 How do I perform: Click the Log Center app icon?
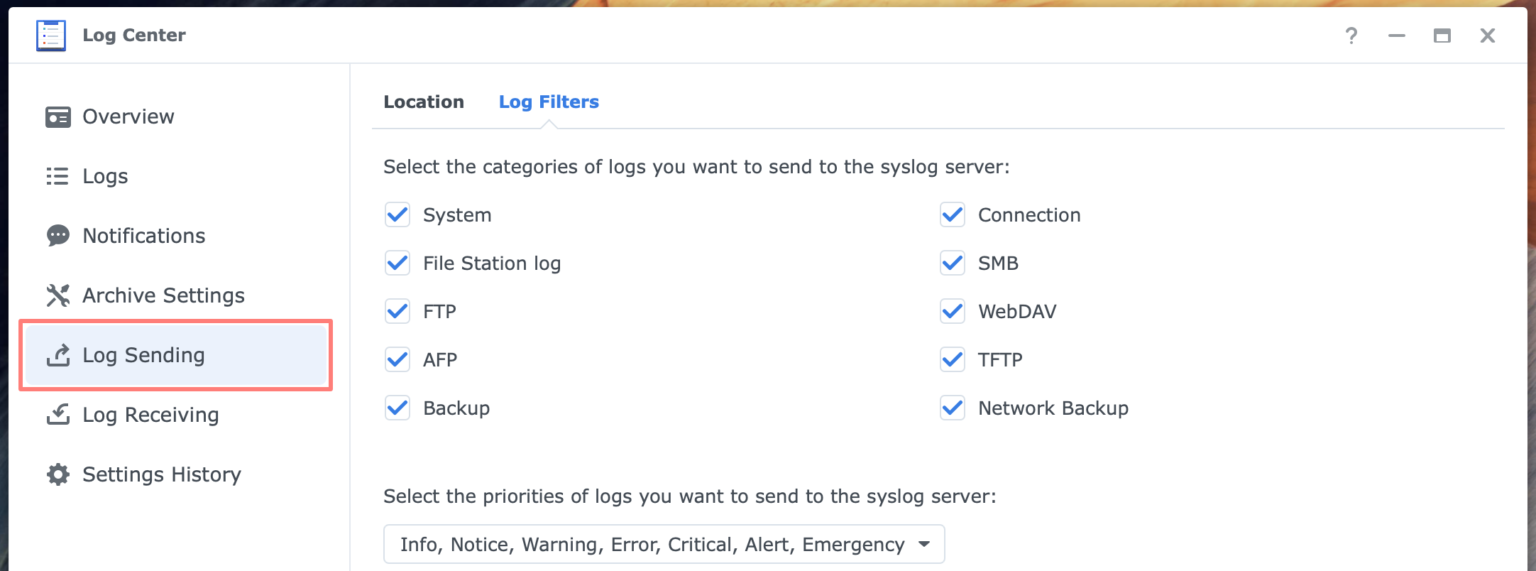[x=51, y=36]
